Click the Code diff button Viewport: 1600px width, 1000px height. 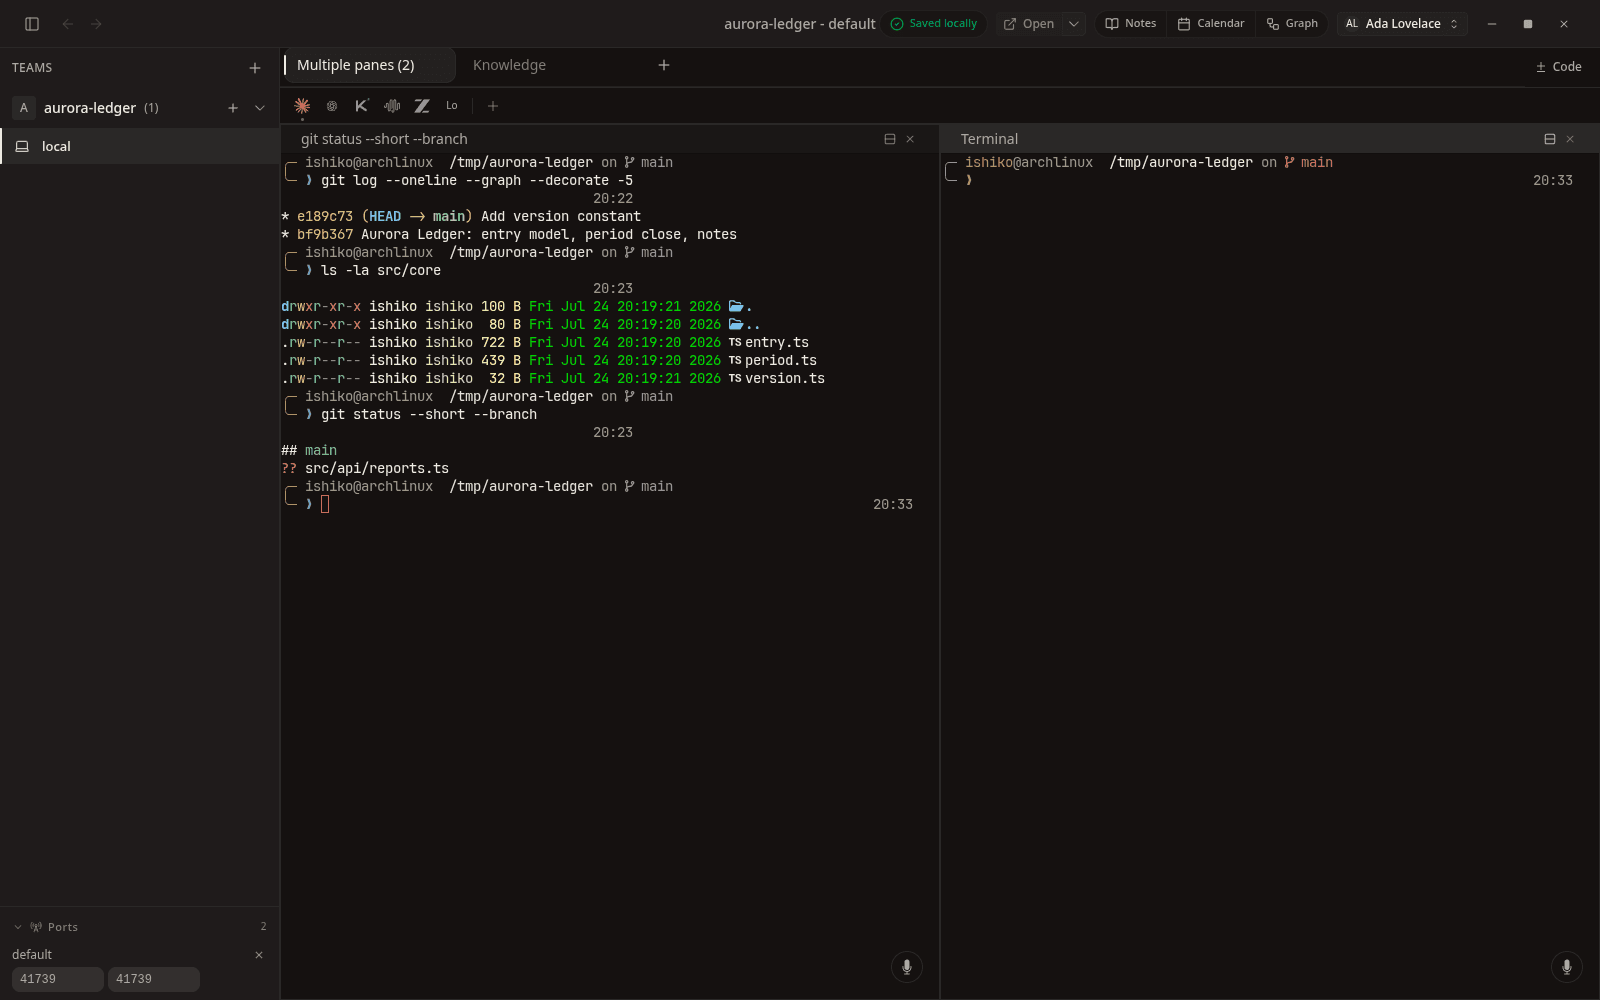point(1558,67)
